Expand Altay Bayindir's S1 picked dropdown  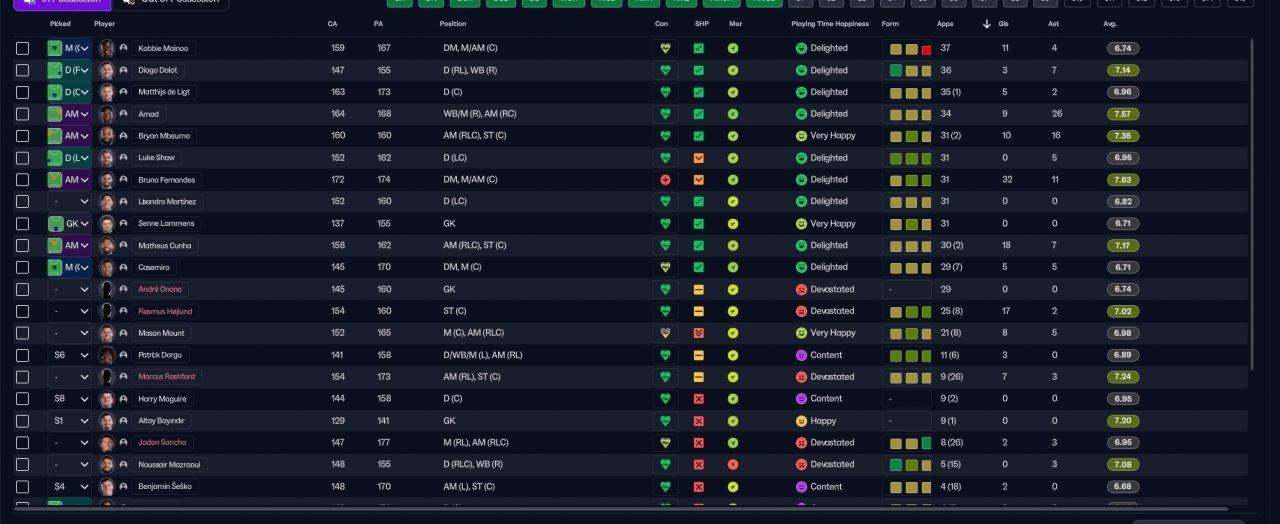point(69,421)
